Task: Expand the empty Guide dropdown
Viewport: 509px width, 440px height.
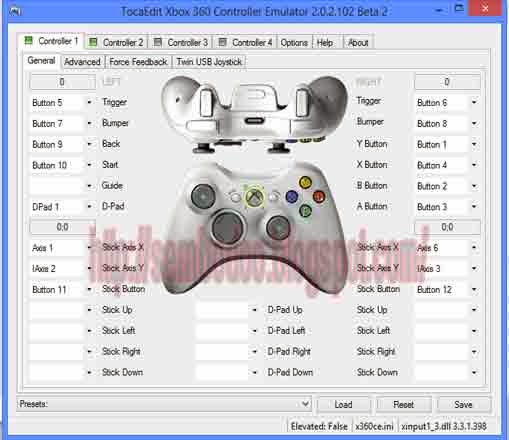Action: point(89,186)
